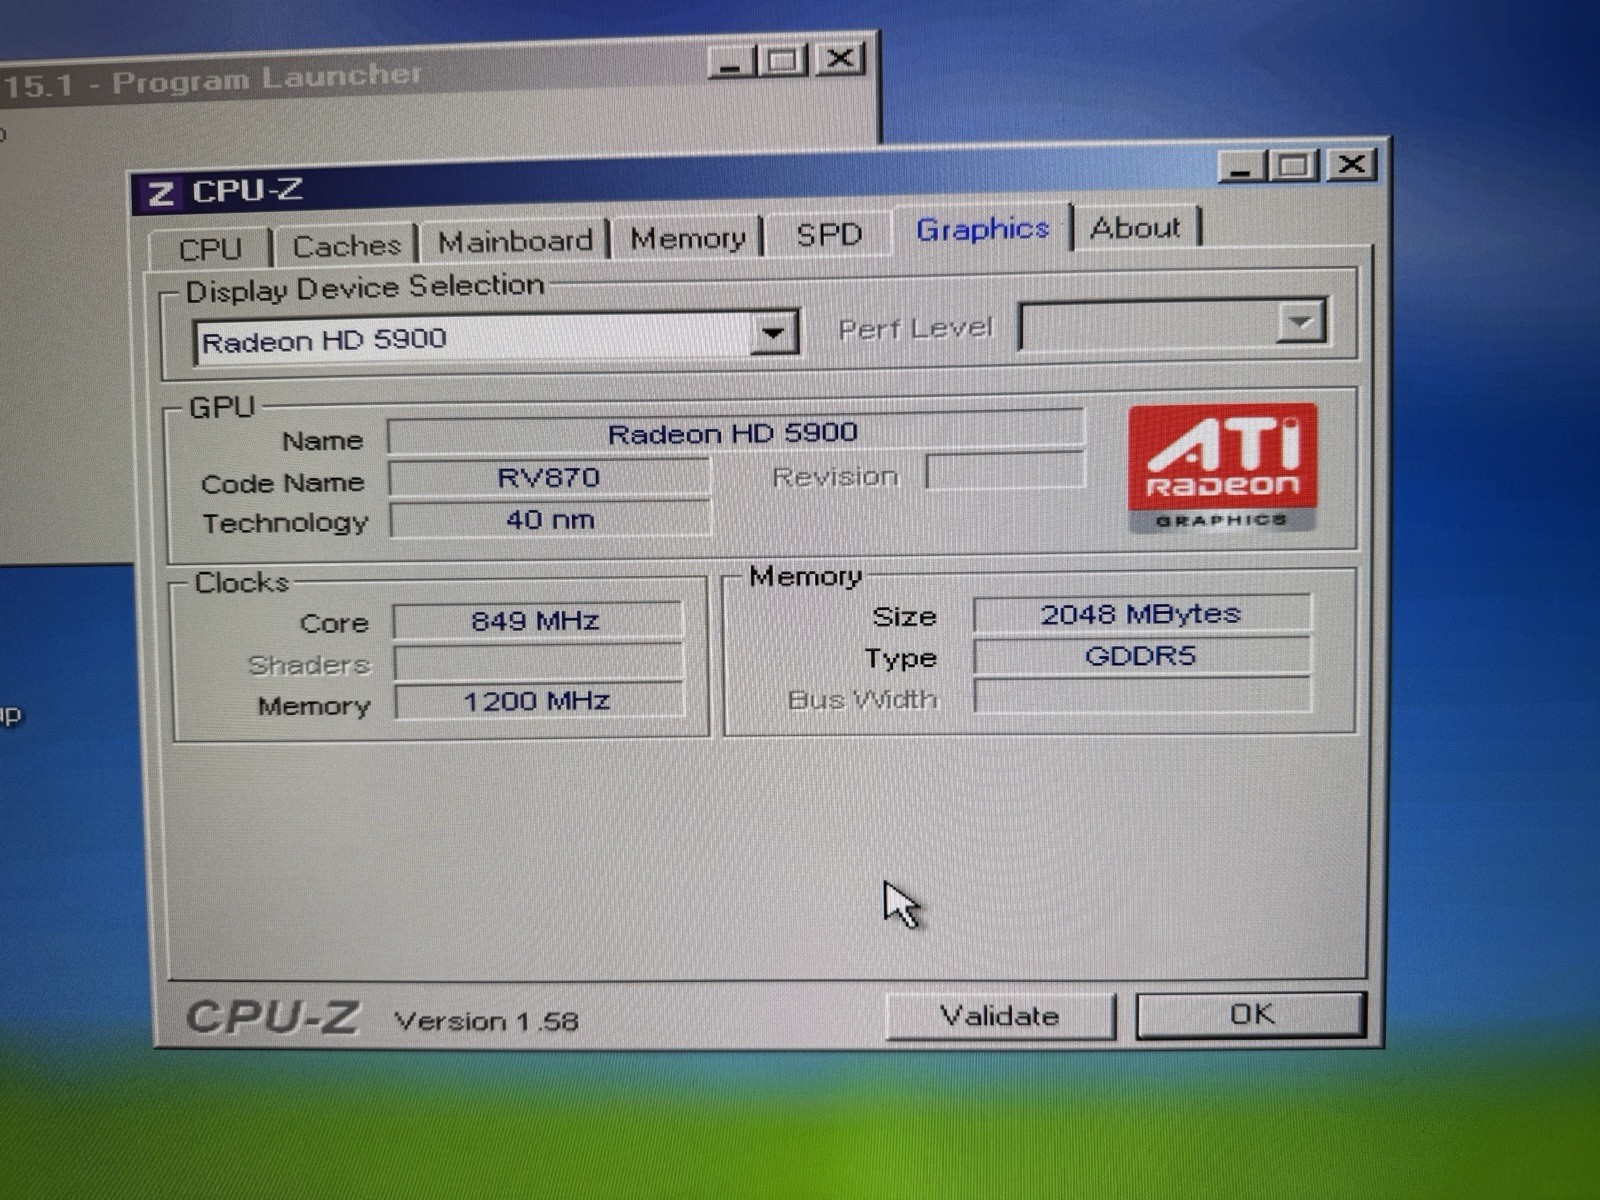Screen dimensions: 1600x1200
Task: Click the Technology value 40 nm
Action: (550, 519)
